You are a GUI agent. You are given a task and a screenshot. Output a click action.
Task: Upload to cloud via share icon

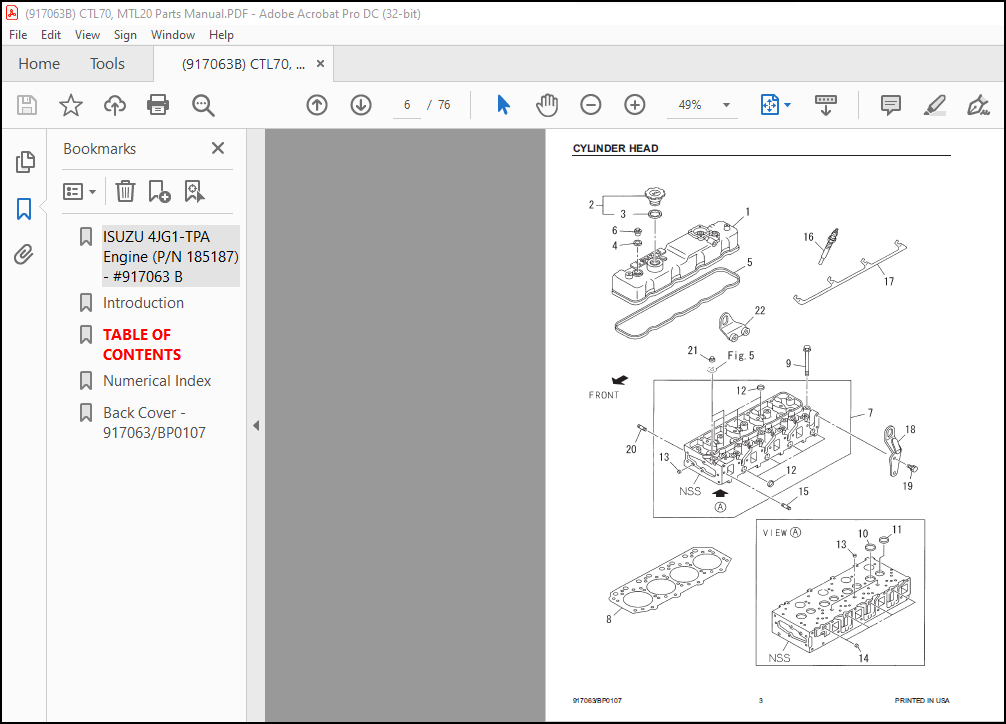point(115,105)
